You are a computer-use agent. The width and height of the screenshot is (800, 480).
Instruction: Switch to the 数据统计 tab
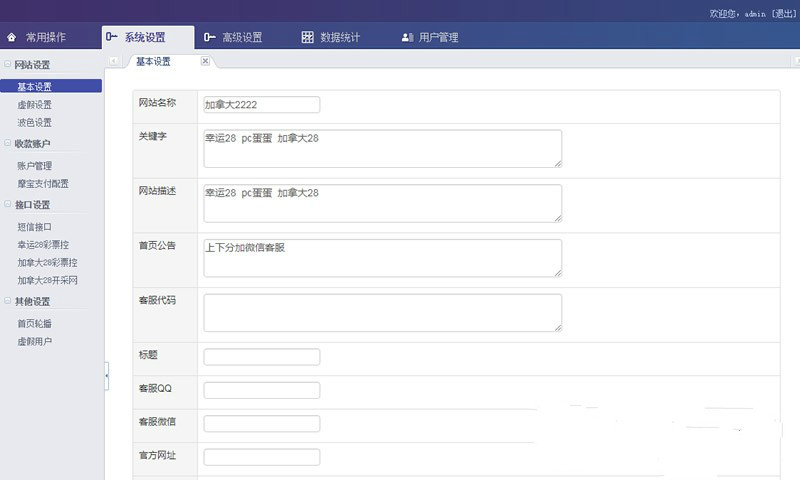click(340, 37)
